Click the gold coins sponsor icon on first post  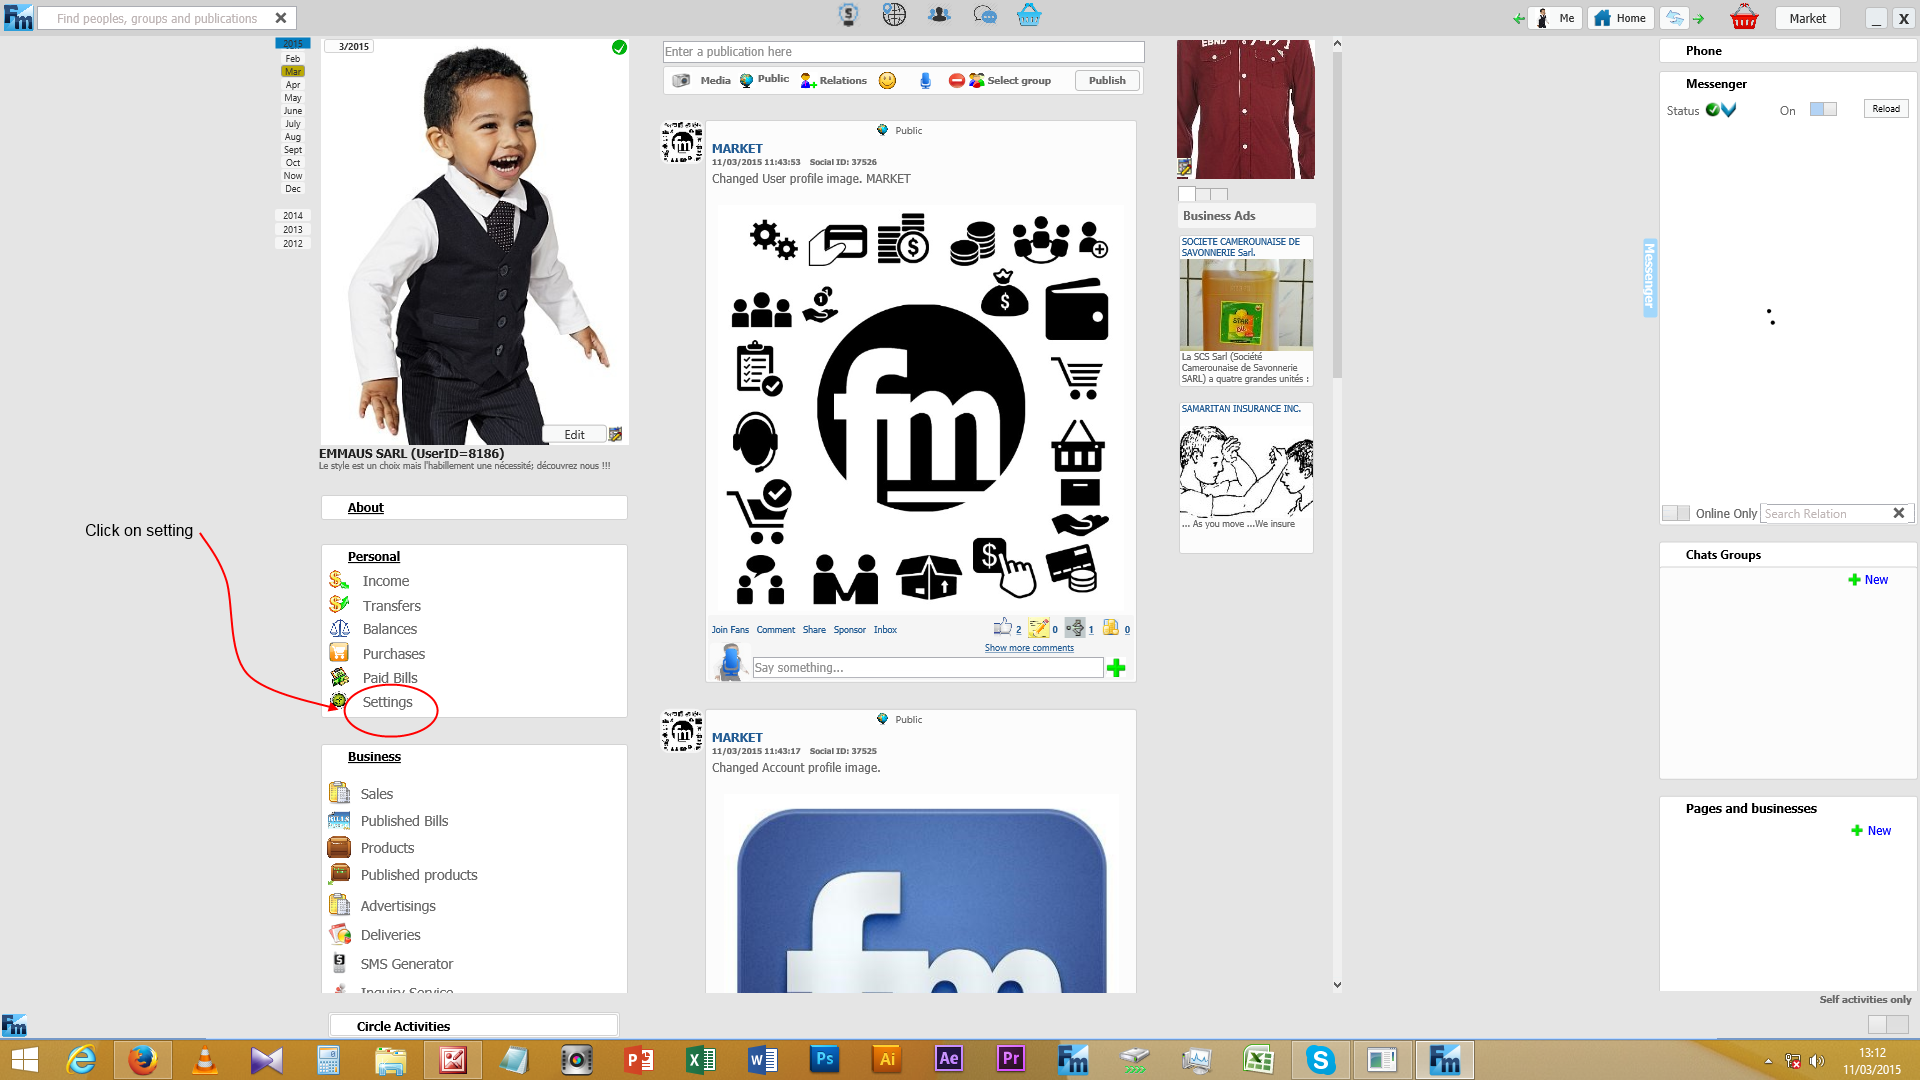(x=1110, y=628)
